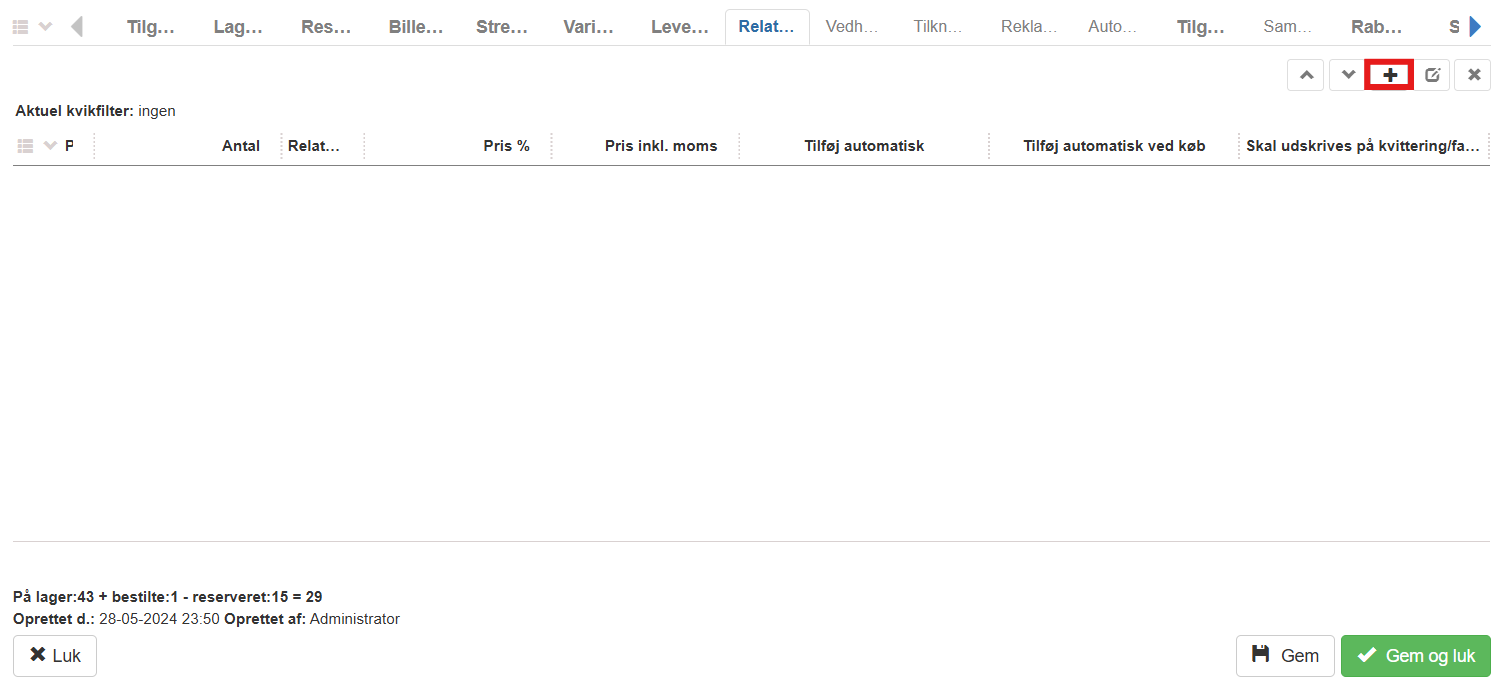Open the Vari... tab

(x=589, y=27)
